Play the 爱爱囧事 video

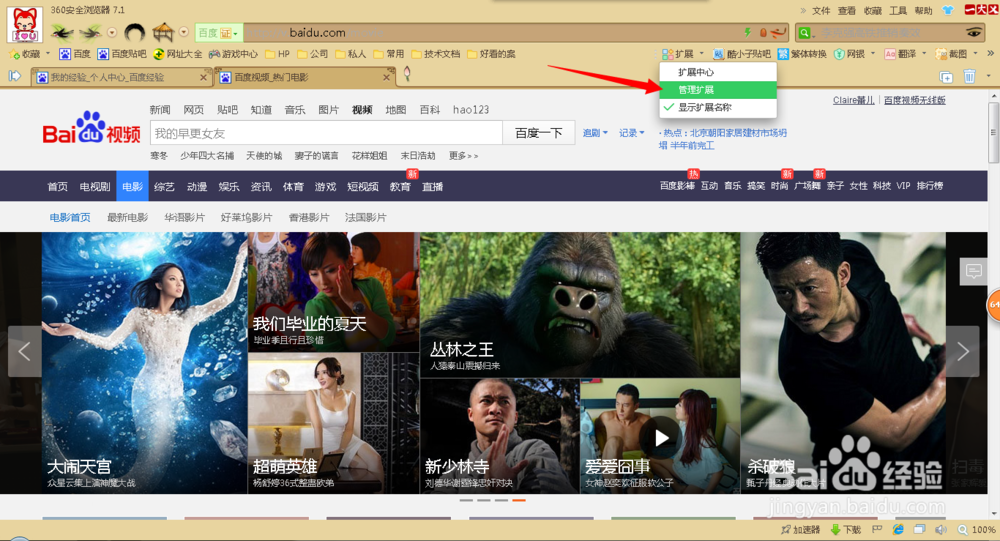point(661,438)
